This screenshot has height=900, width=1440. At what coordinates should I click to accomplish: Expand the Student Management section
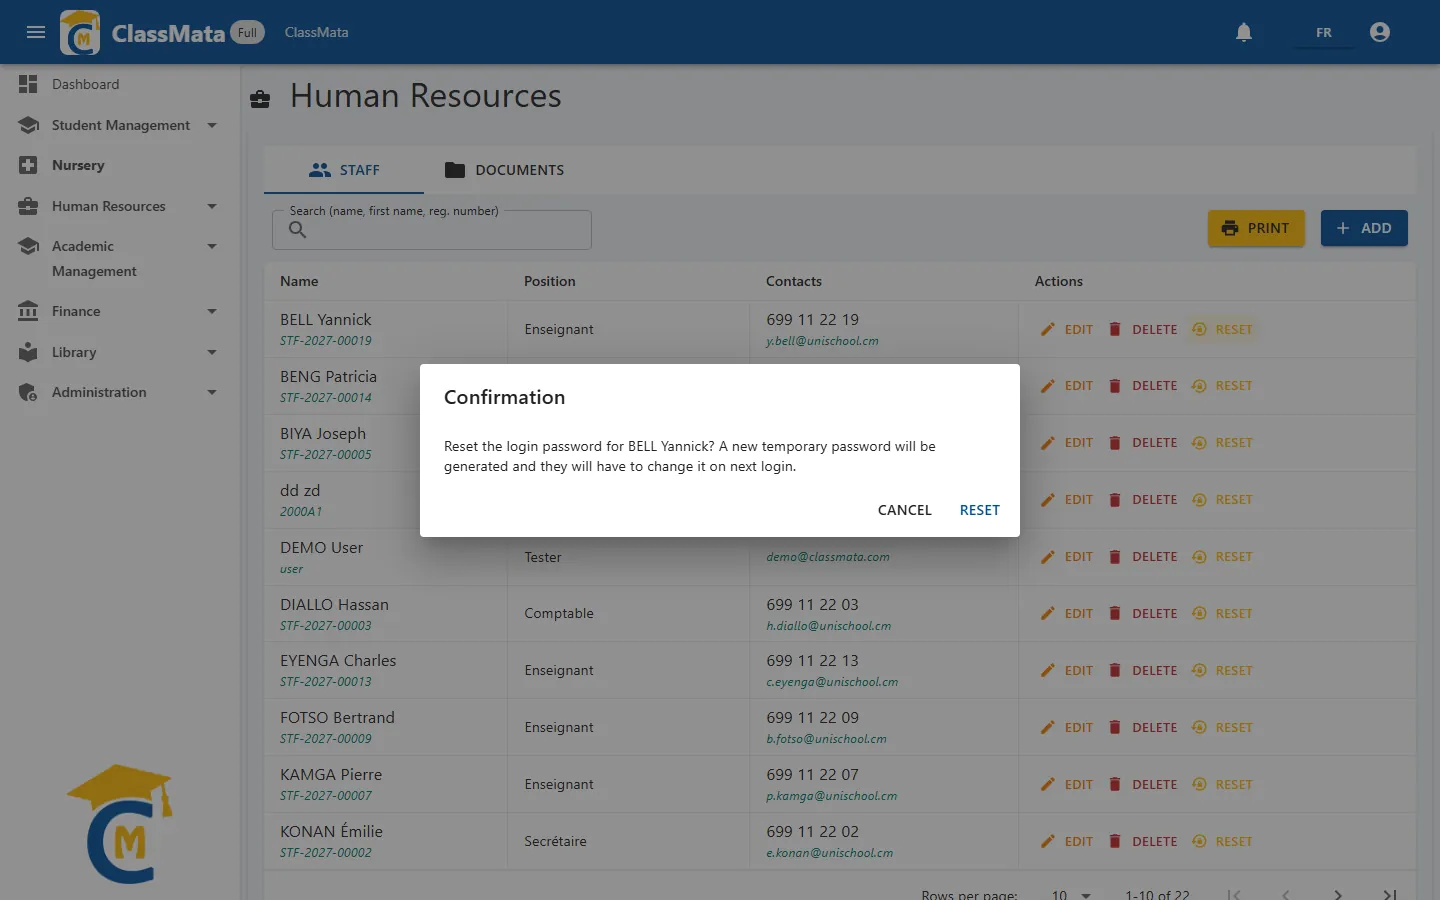pos(212,125)
